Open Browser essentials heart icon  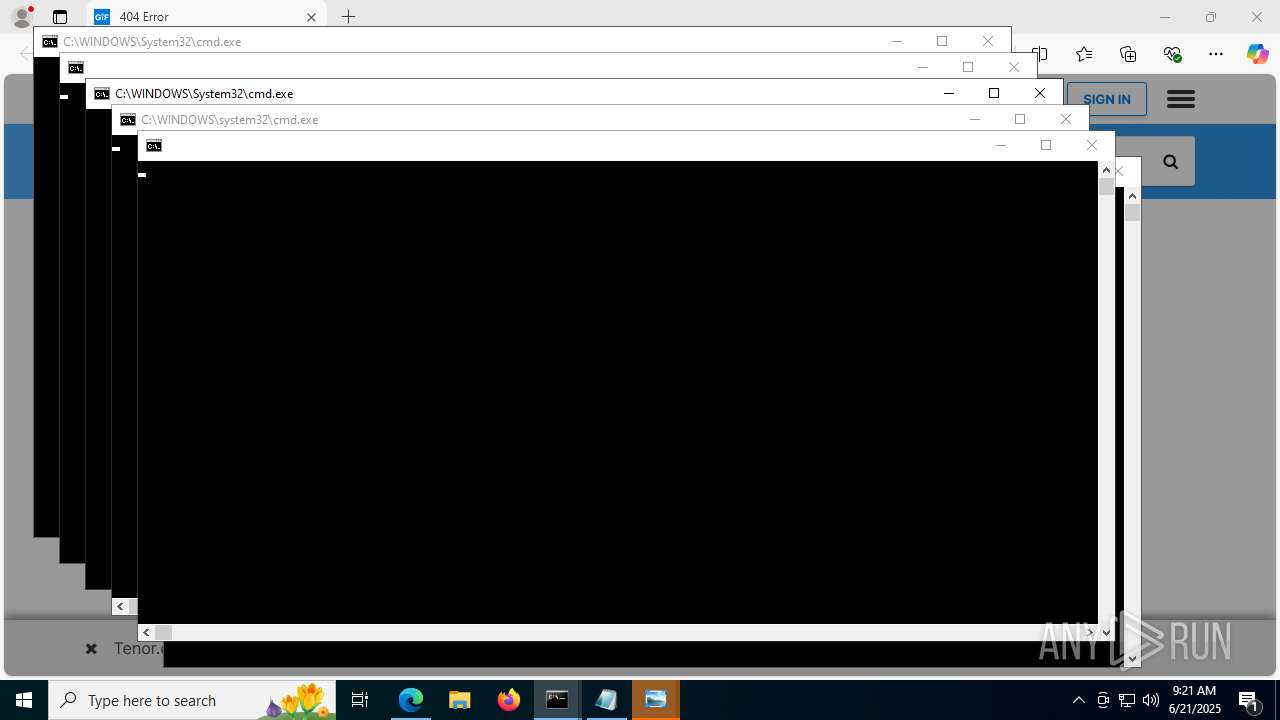point(1172,54)
